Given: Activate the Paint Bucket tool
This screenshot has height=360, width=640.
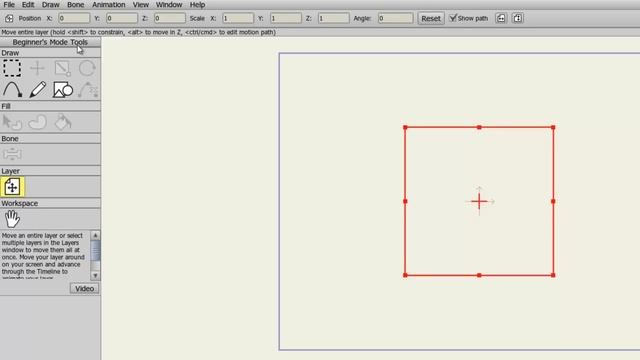Looking at the screenshot, I should (x=63, y=122).
